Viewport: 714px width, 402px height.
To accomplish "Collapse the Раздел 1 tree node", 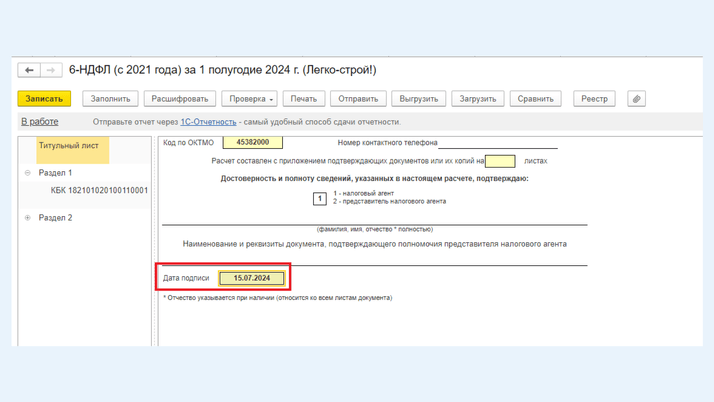I will 27,173.
